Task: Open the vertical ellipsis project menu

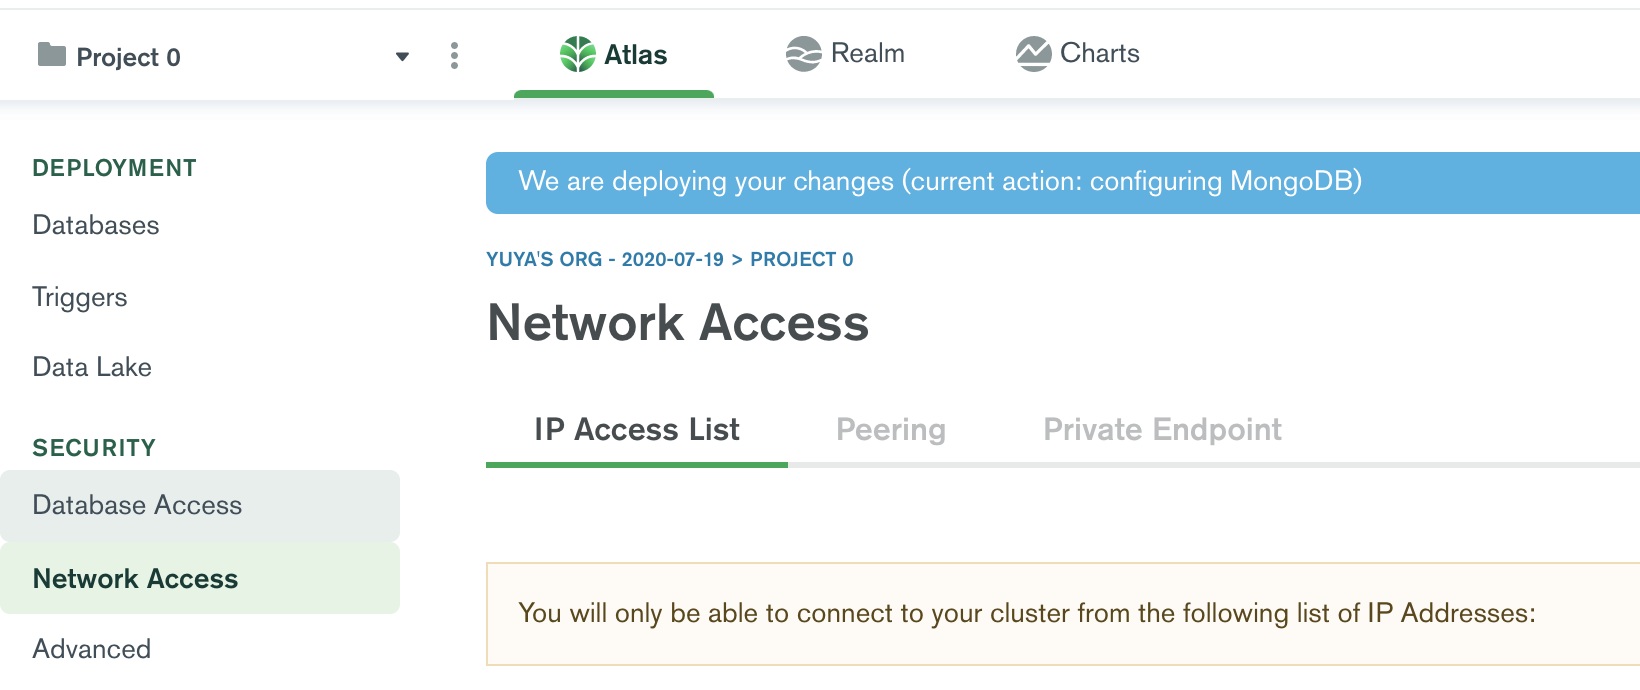Action: point(455,55)
